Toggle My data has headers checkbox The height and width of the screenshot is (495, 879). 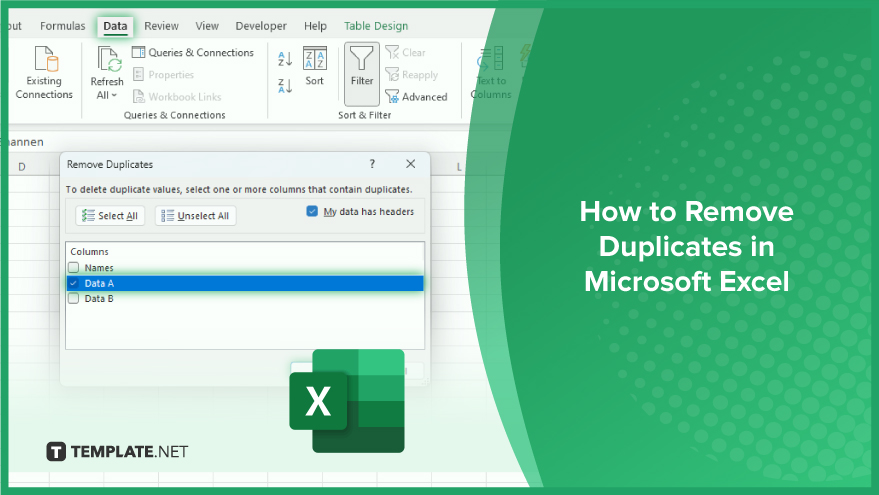(x=312, y=211)
